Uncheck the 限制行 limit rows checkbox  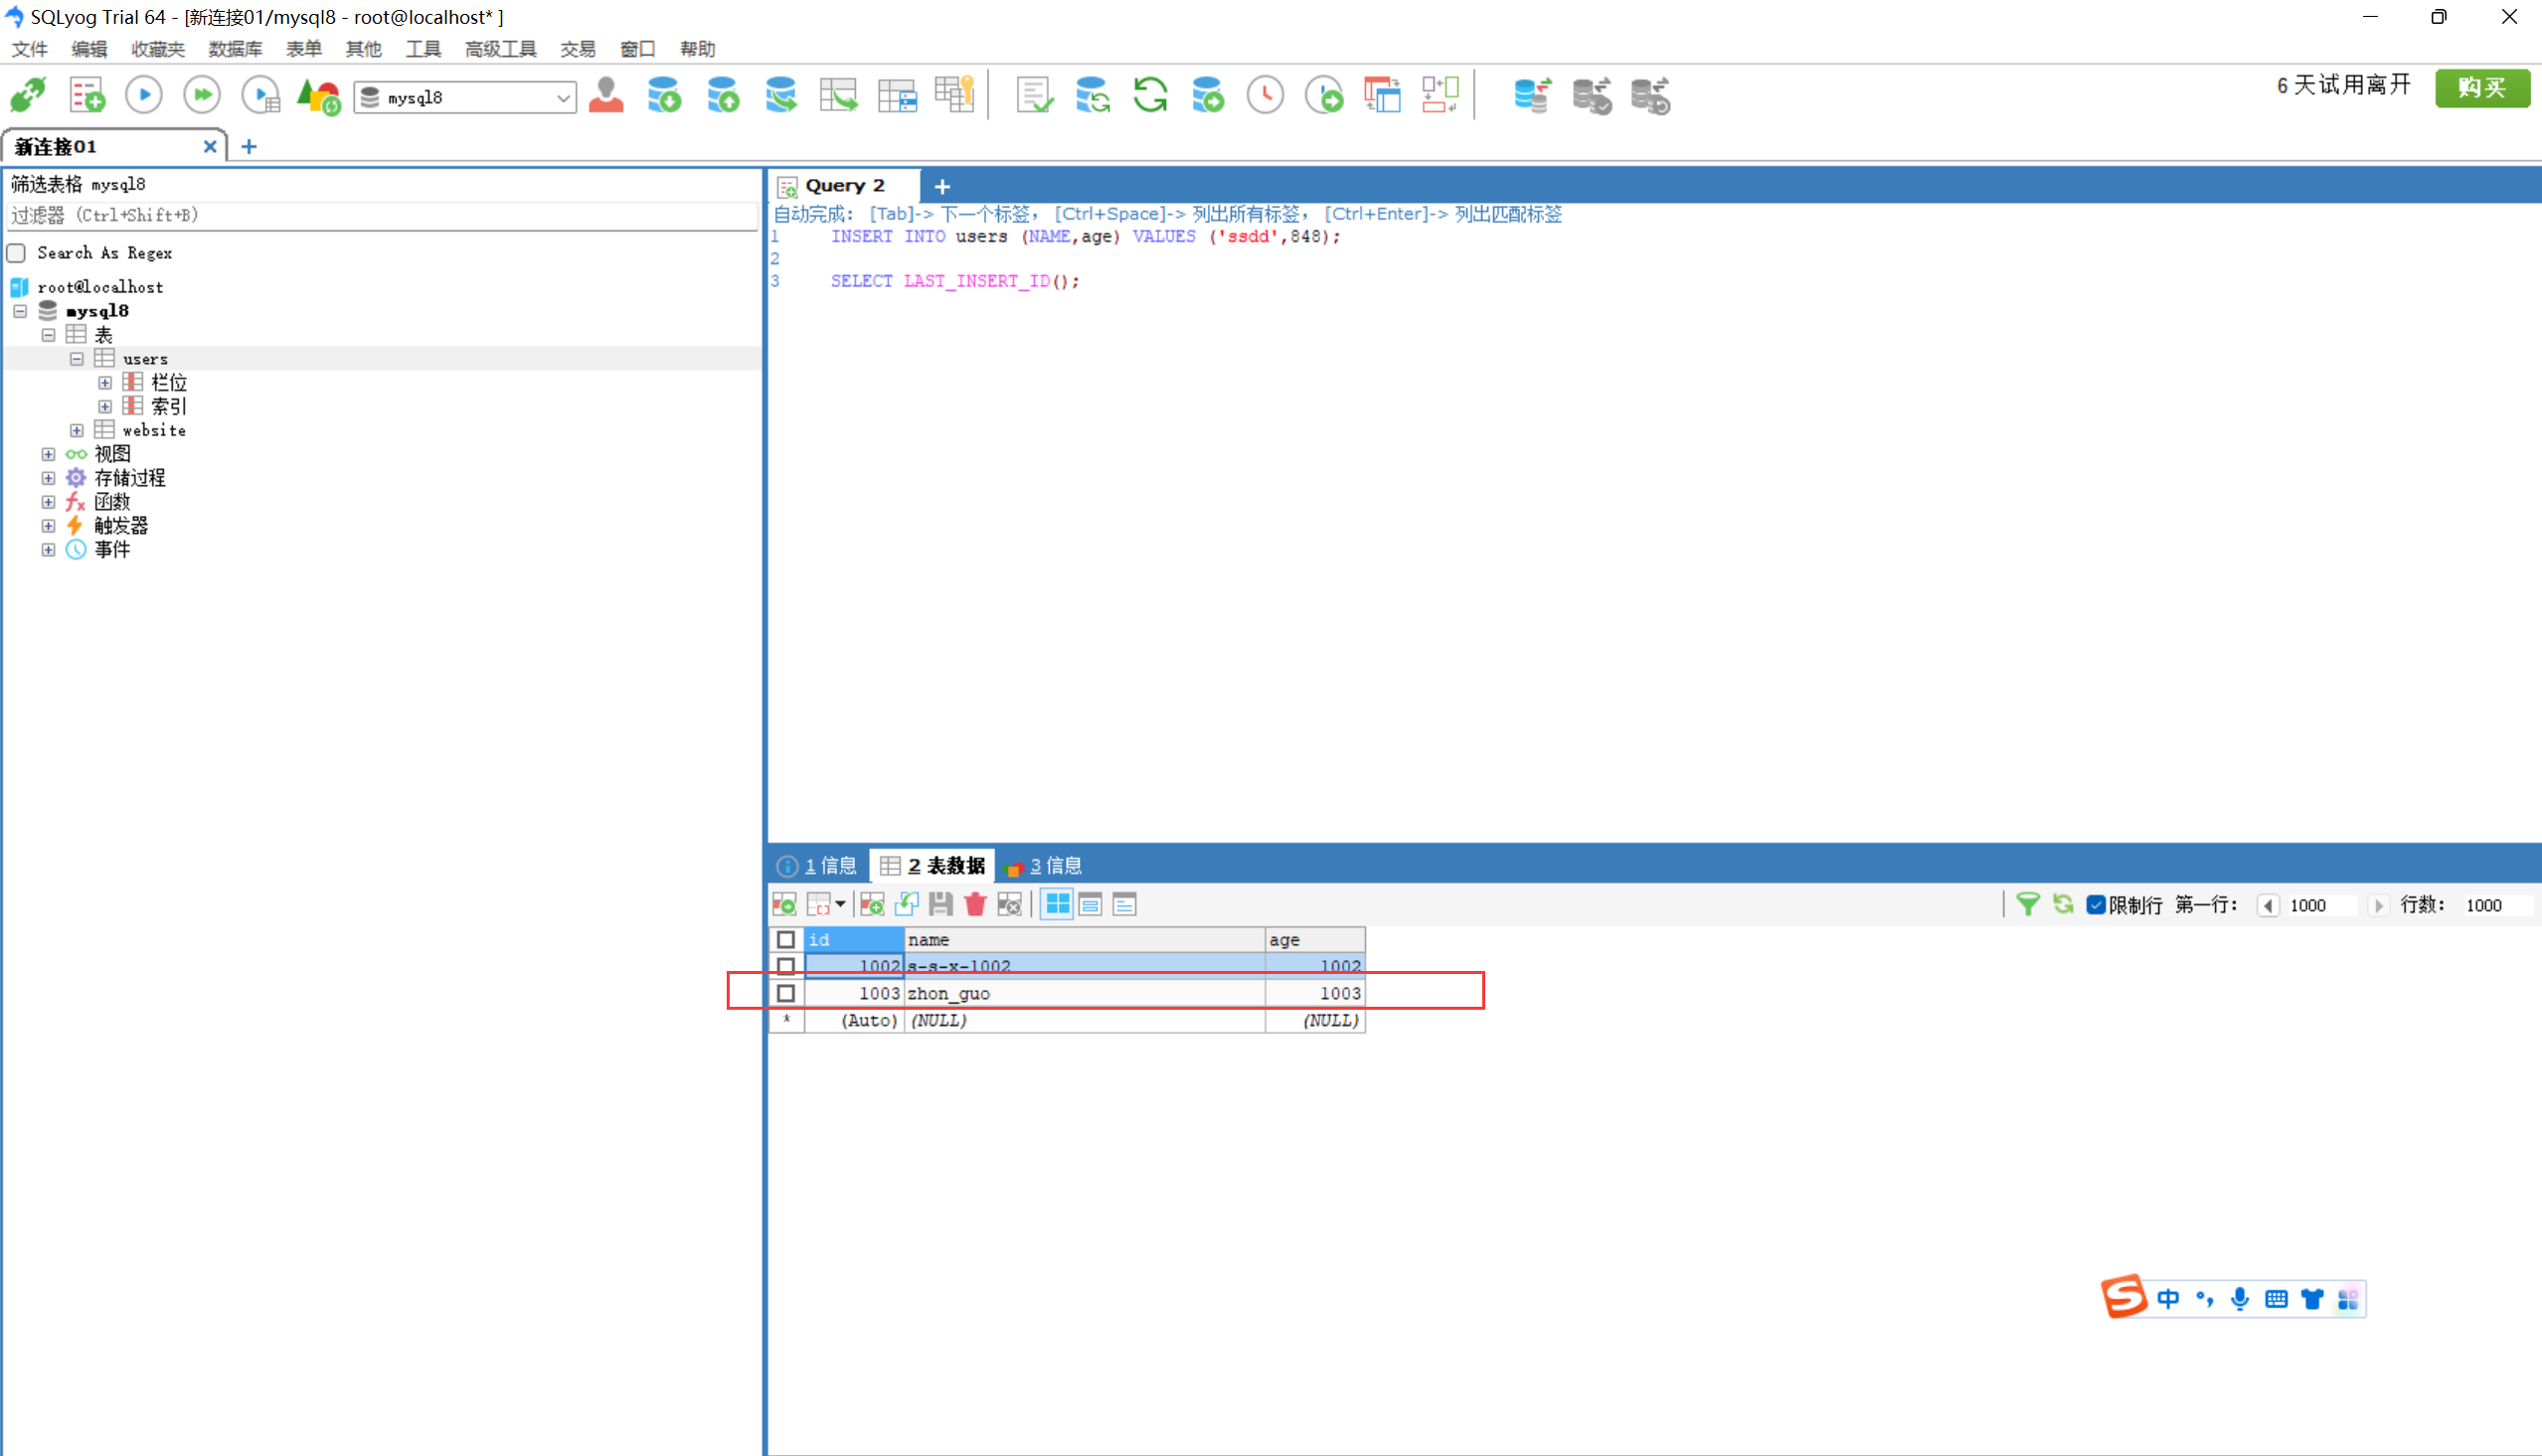tap(2096, 905)
